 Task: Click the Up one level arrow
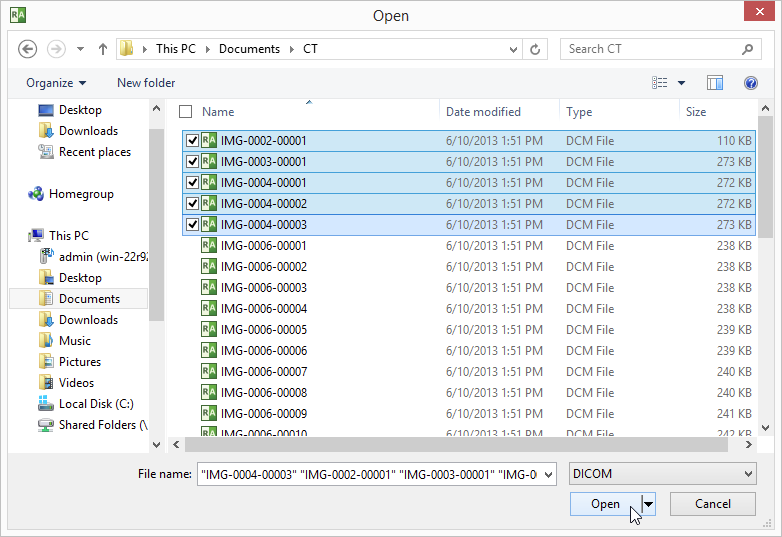tap(103, 49)
